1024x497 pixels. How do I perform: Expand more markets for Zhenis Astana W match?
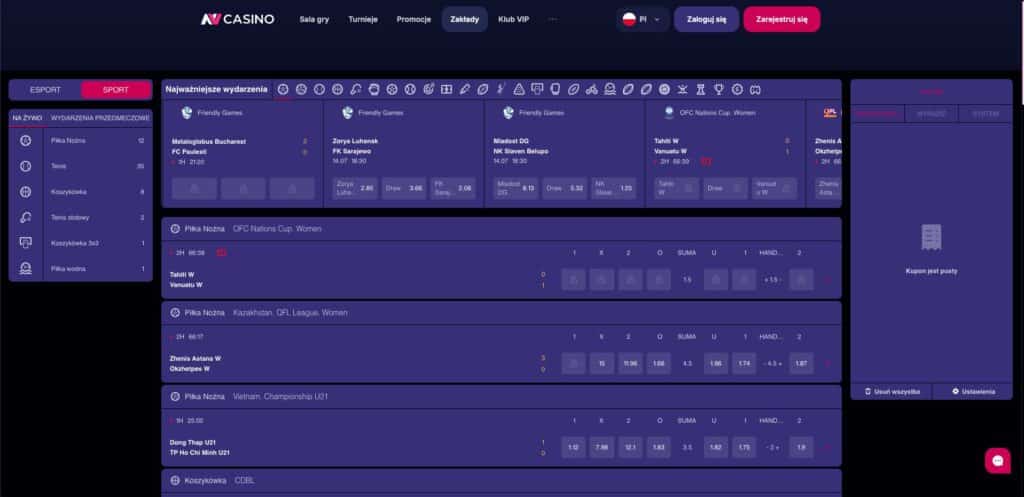click(x=827, y=363)
